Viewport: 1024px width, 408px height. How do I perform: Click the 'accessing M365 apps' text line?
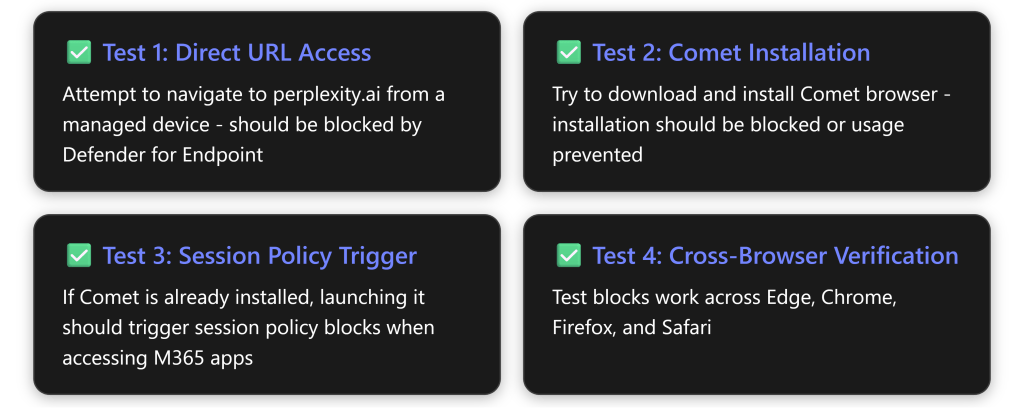coord(158,358)
